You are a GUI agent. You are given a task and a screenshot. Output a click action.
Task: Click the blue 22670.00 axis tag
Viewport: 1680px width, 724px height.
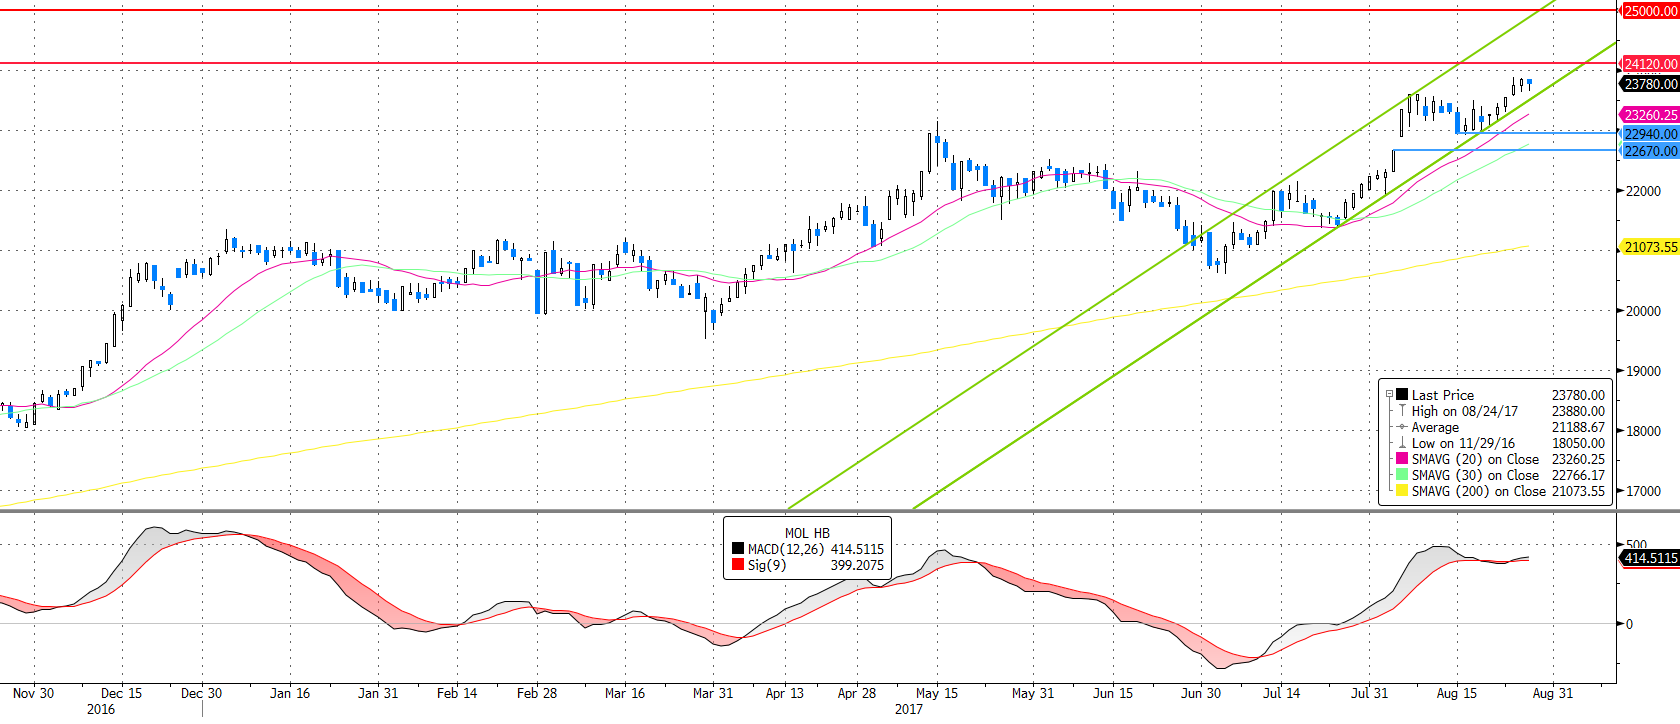(x=1650, y=151)
